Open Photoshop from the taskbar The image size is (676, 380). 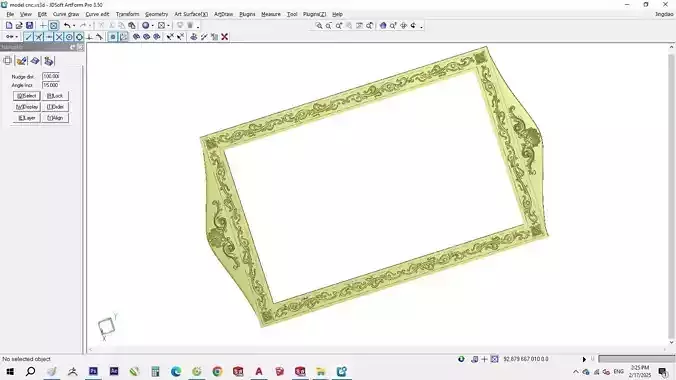coord(93,371)
